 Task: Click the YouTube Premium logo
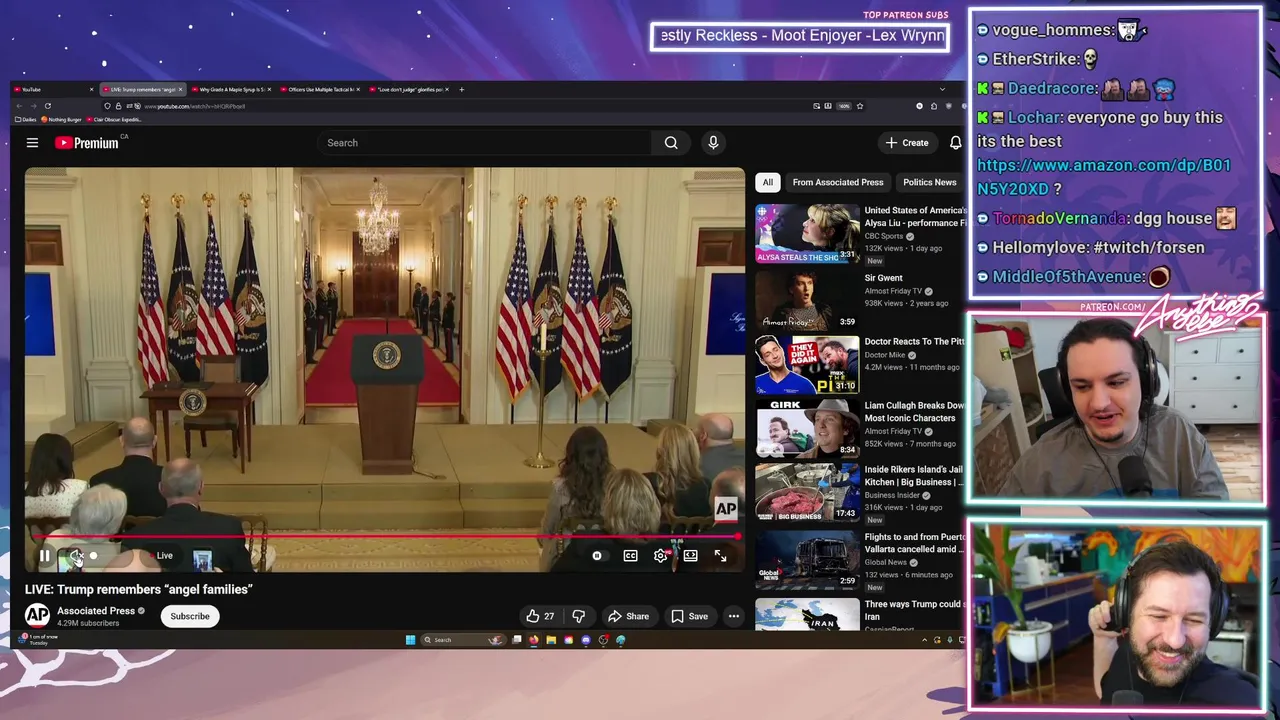pyautogui.click(x=87, y=143)
